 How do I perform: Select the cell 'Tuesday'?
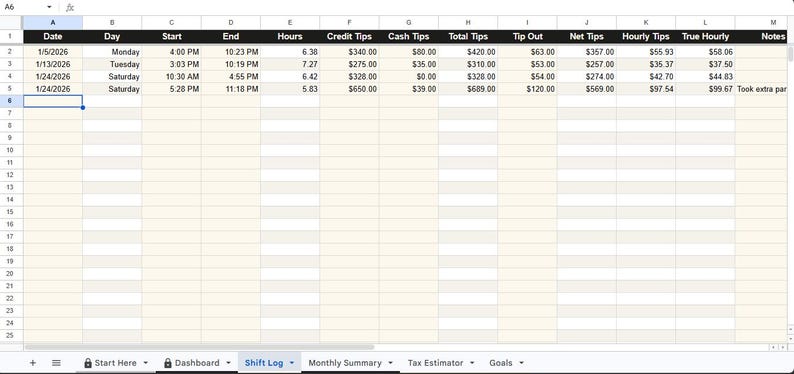pyautogui.click(x=112, y=64)
